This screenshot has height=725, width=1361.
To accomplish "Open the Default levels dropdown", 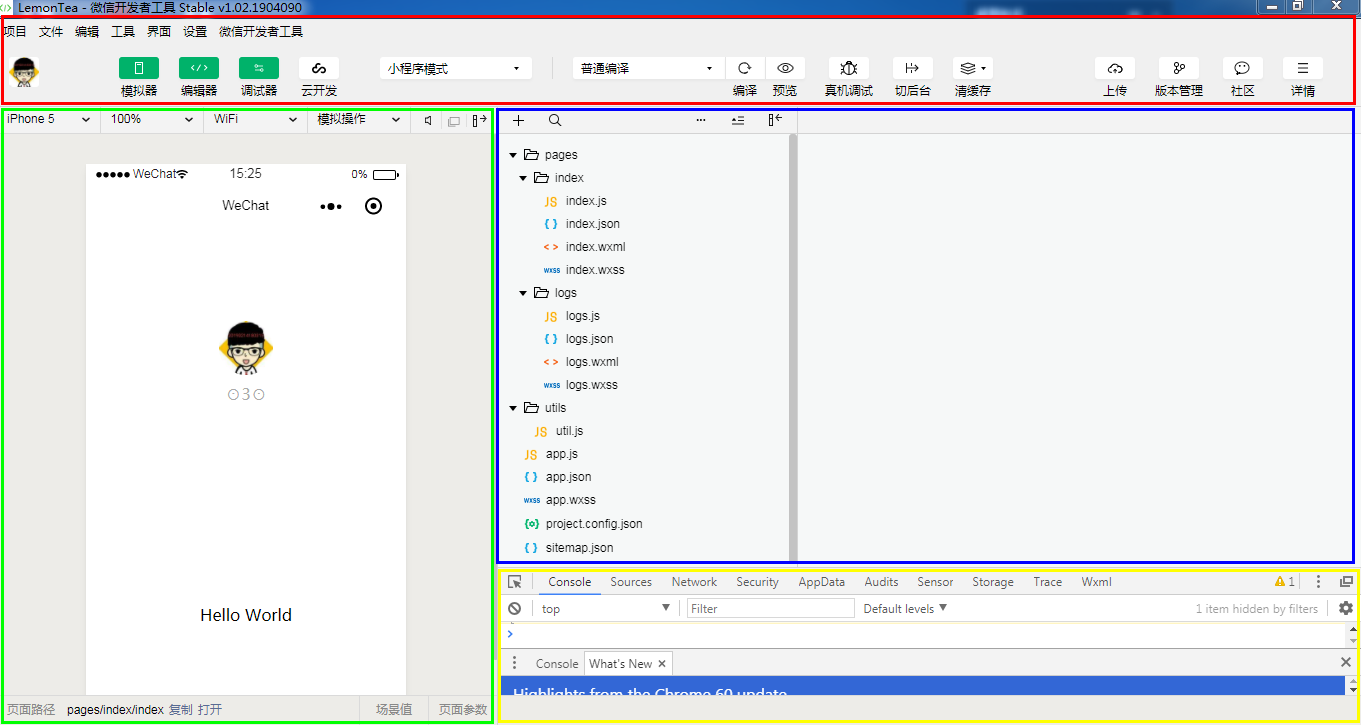I will pos(905,608).
